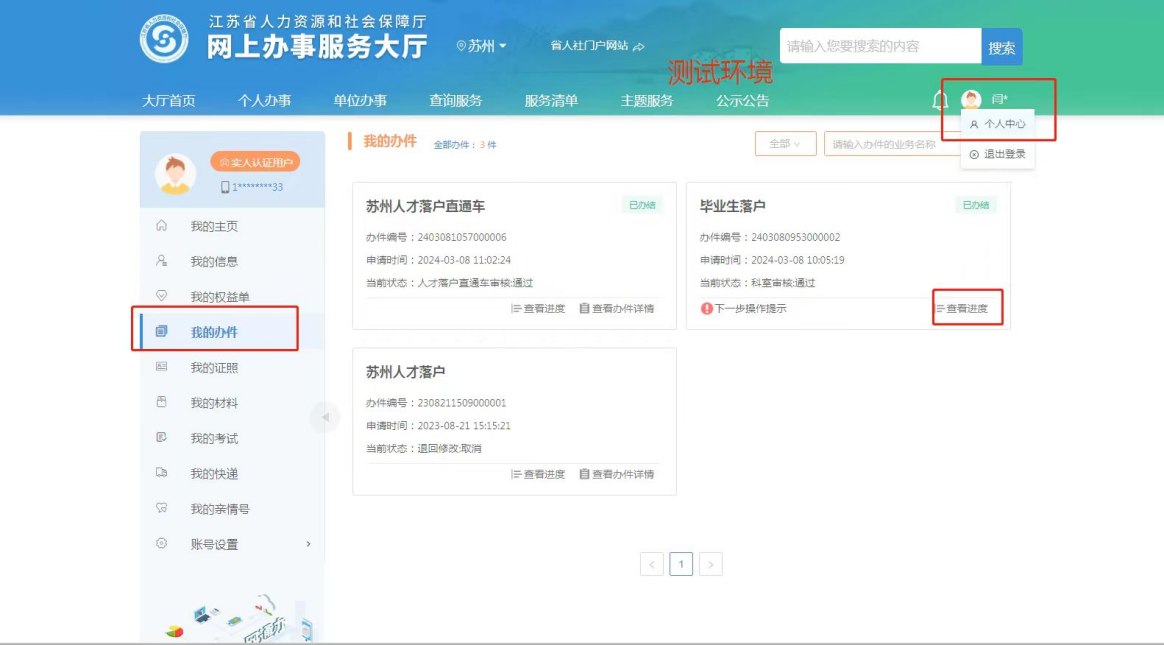Open the 全部 filter dropdown
The image size is (1164, 645).
785,144
